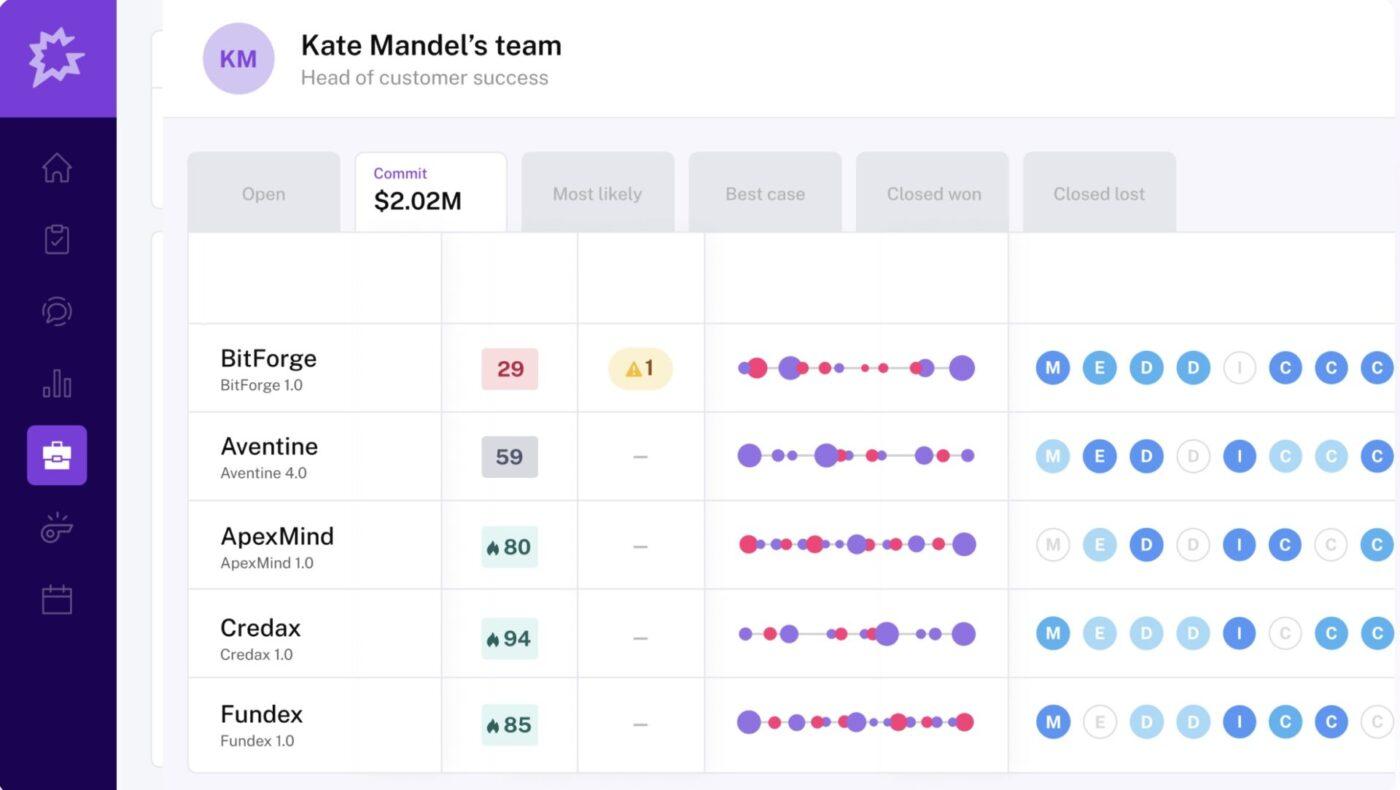The width and height of the screenshot is (1400, 790).
Task: Open the Most likely tab
Action: pos(597,194)
